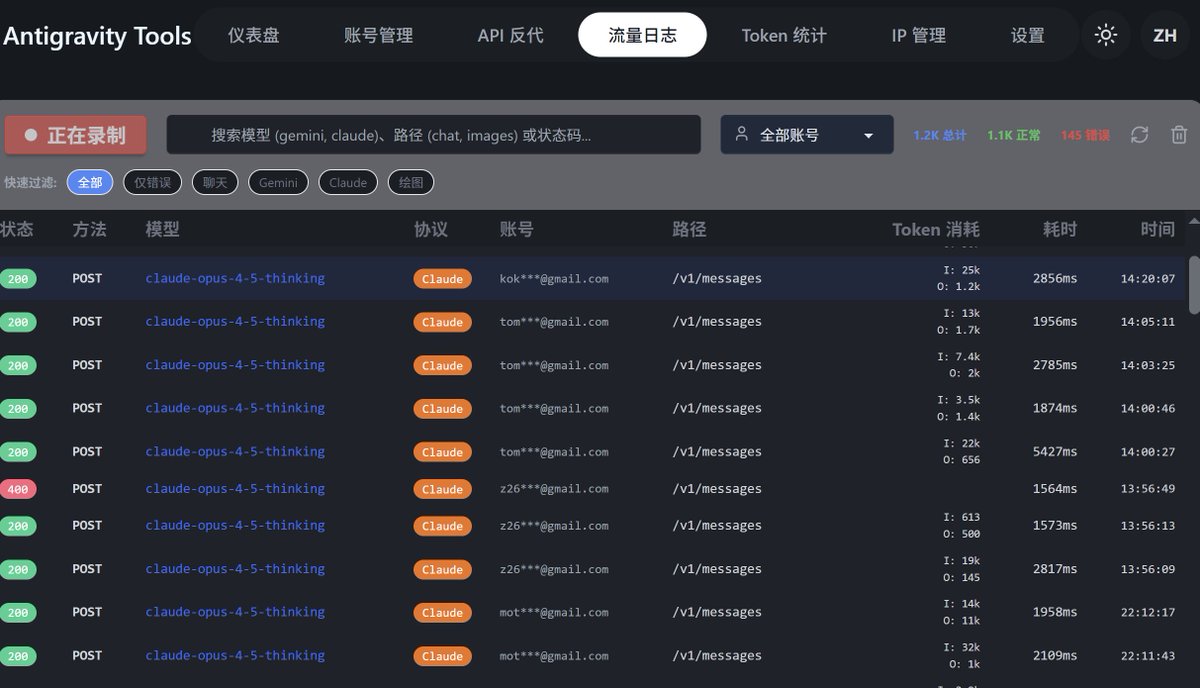Click the Token 消耗 column header
Viewport: 1200px width, 688px height.
[936, 229]
